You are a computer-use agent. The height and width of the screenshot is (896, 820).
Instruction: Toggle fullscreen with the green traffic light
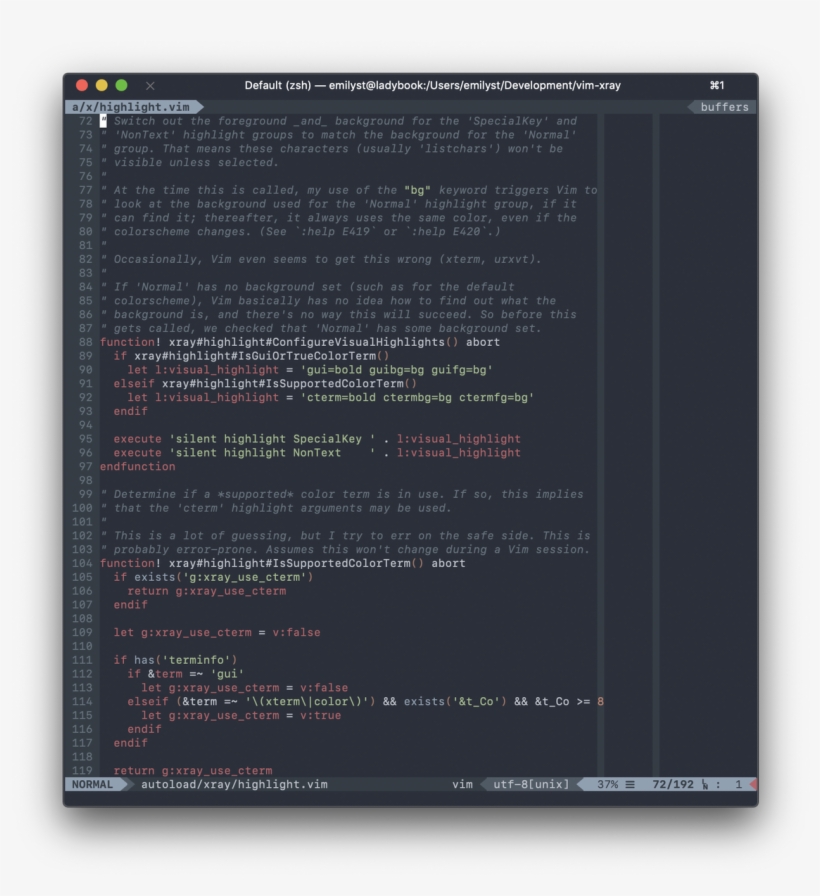point(121,86)
